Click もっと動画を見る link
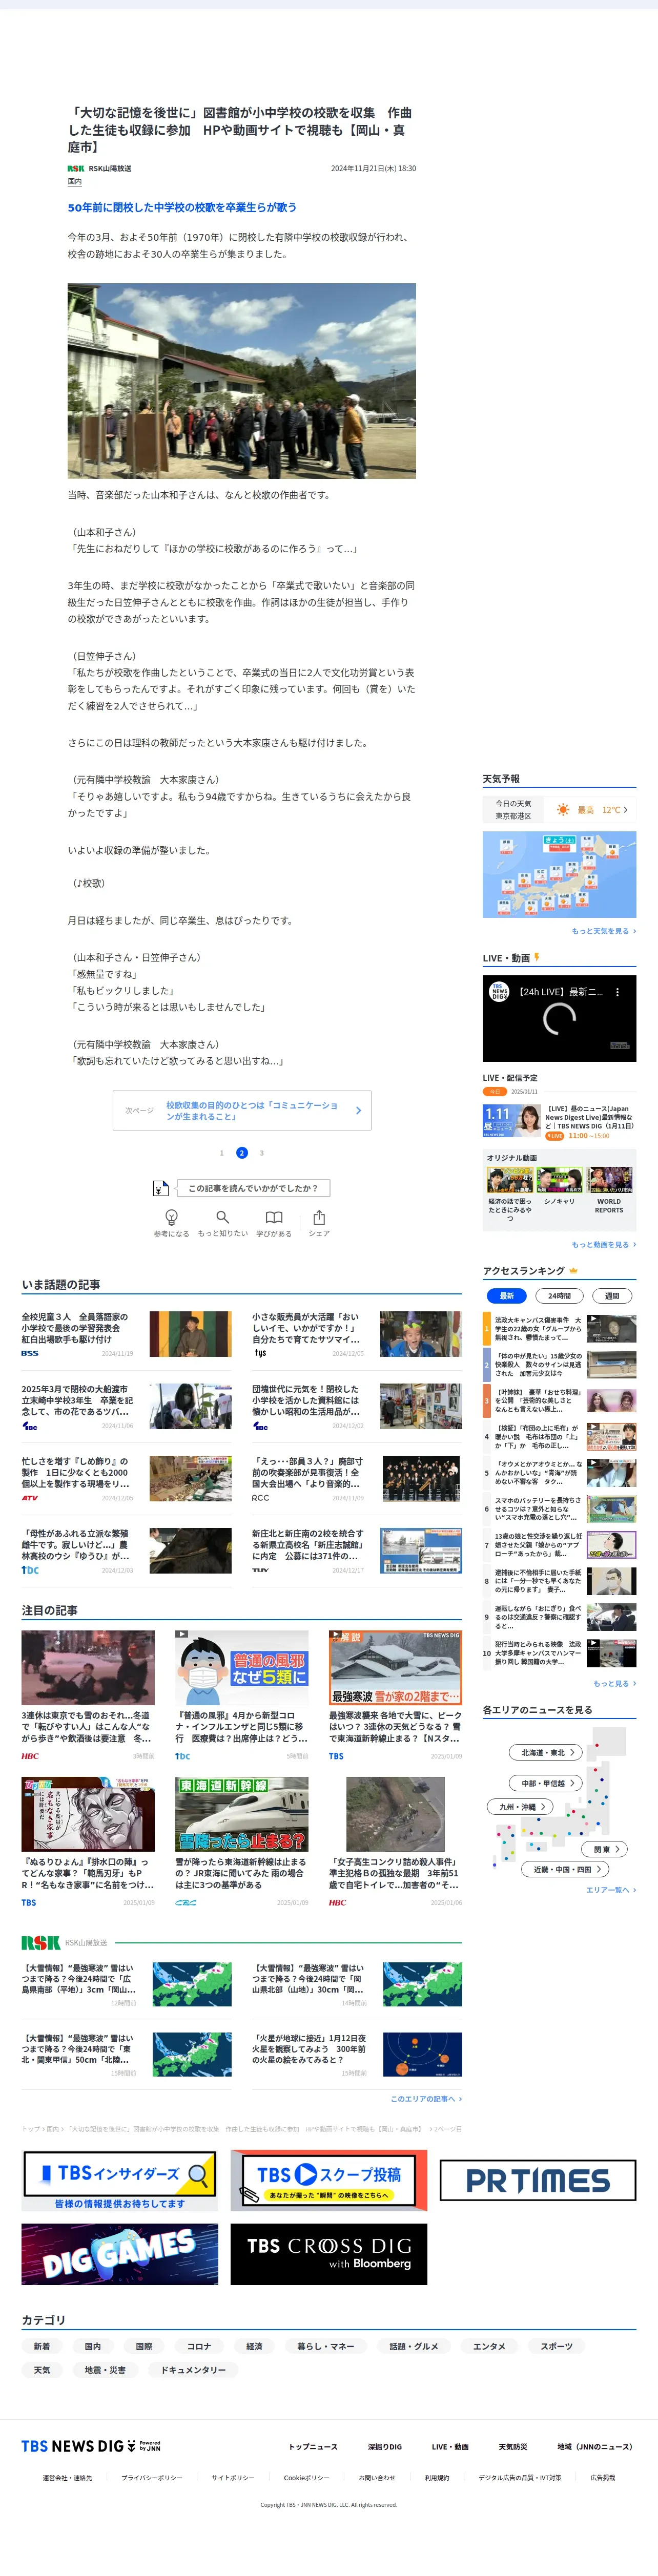The width and height of the screenshot is (658, 2576). [603, 1245]
